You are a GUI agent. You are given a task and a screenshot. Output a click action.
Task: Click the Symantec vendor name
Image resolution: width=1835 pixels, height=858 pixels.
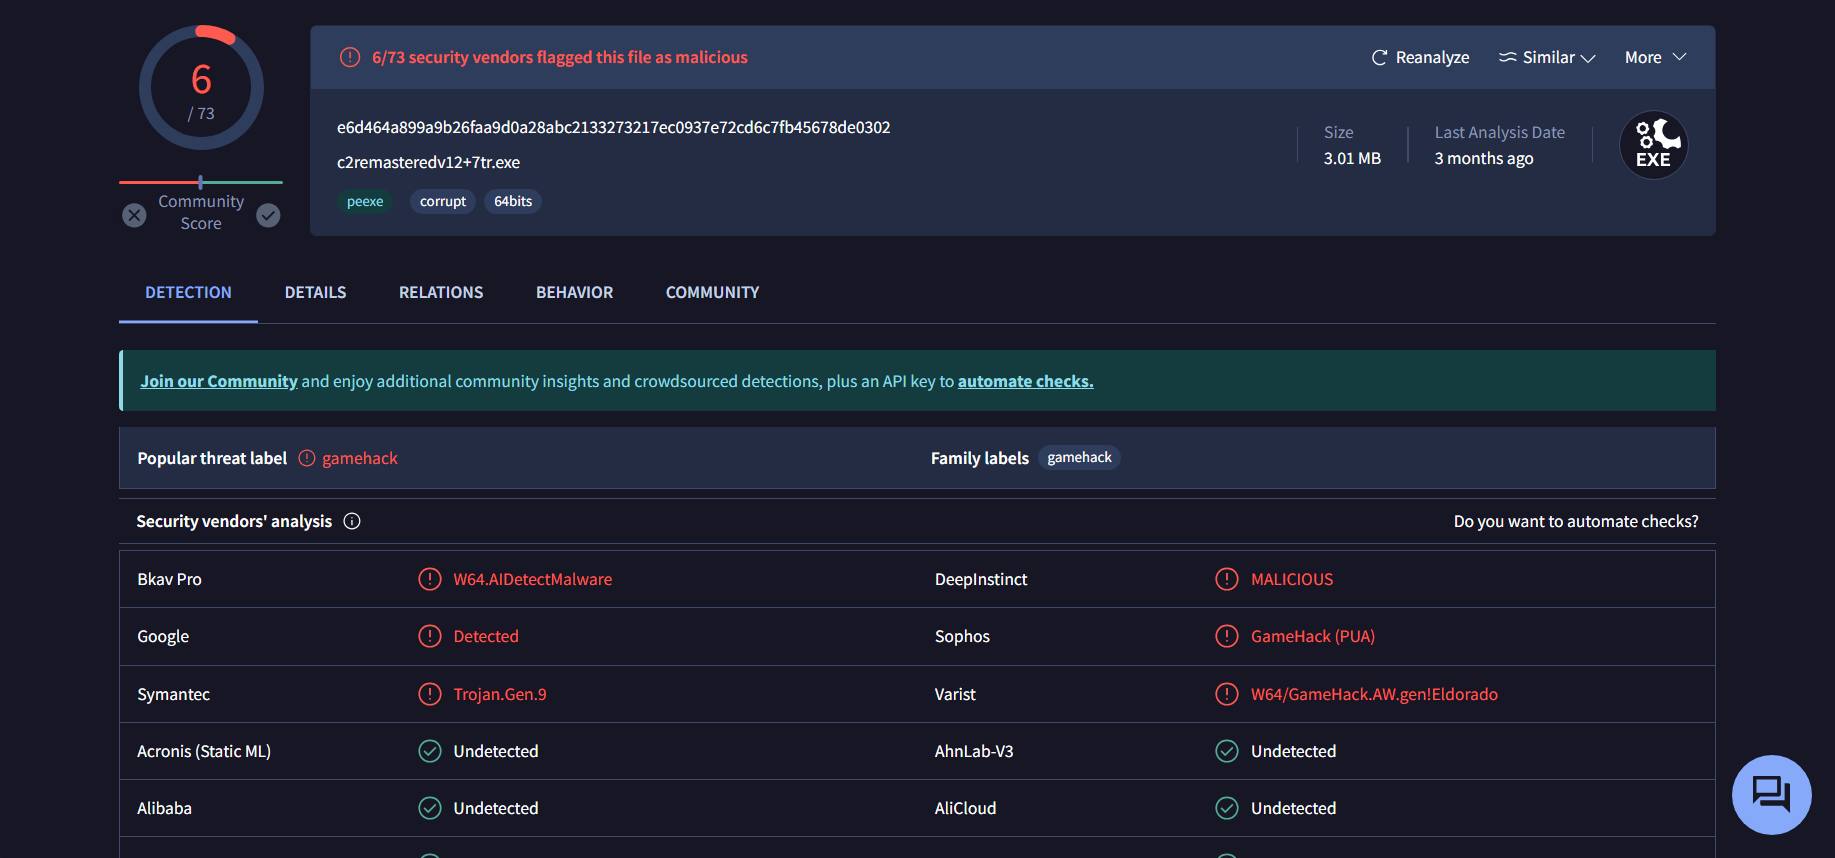(173, 695)
